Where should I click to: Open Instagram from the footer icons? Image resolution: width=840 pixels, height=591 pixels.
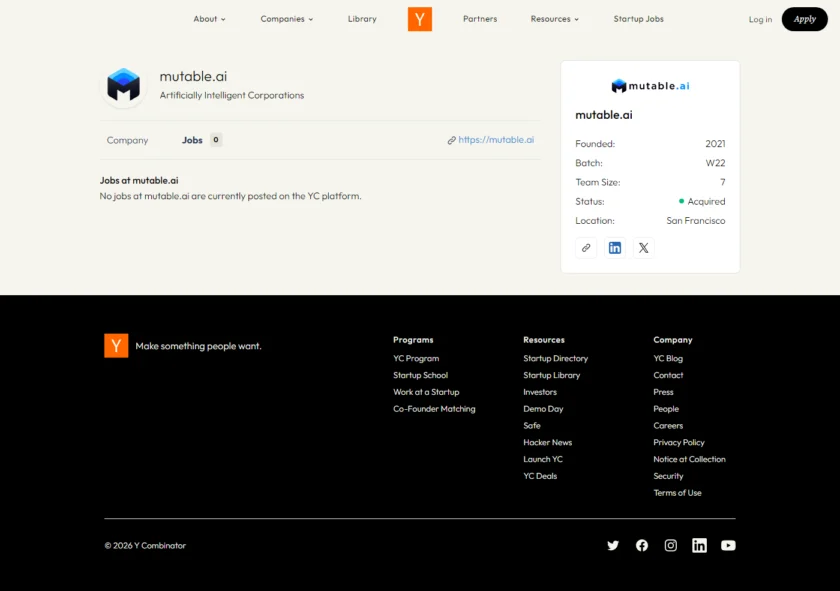(x=670, y=545)
